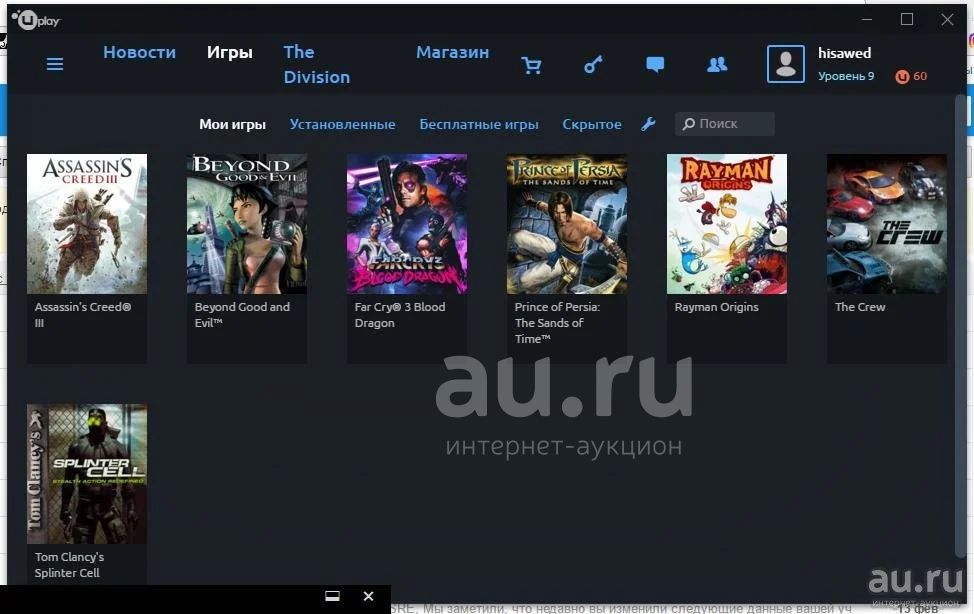
Task: Click the Поиск search field
Action: [x=725, y=124]
